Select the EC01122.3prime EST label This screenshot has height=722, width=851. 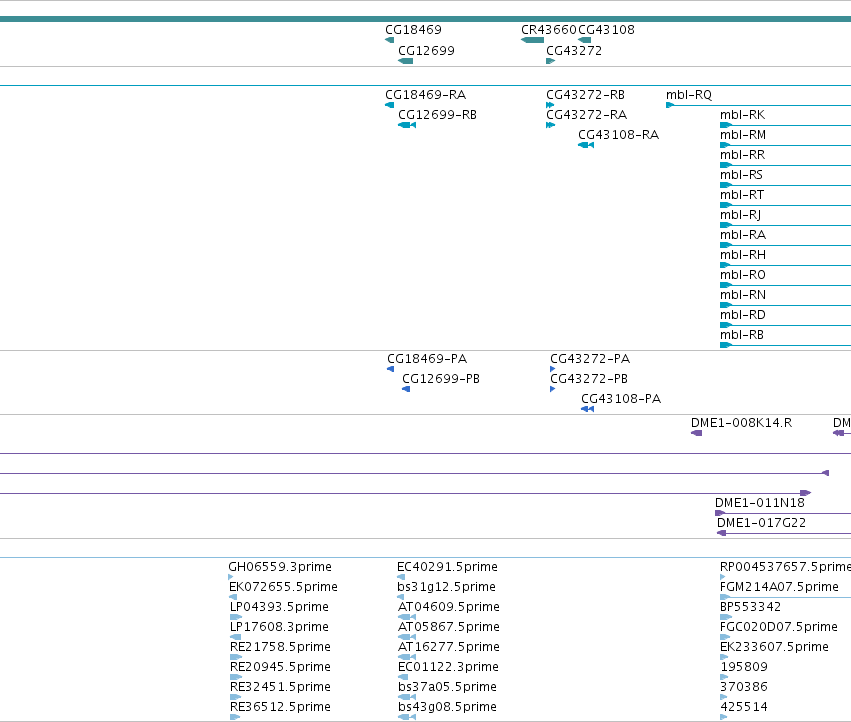(x=448, y=667)
